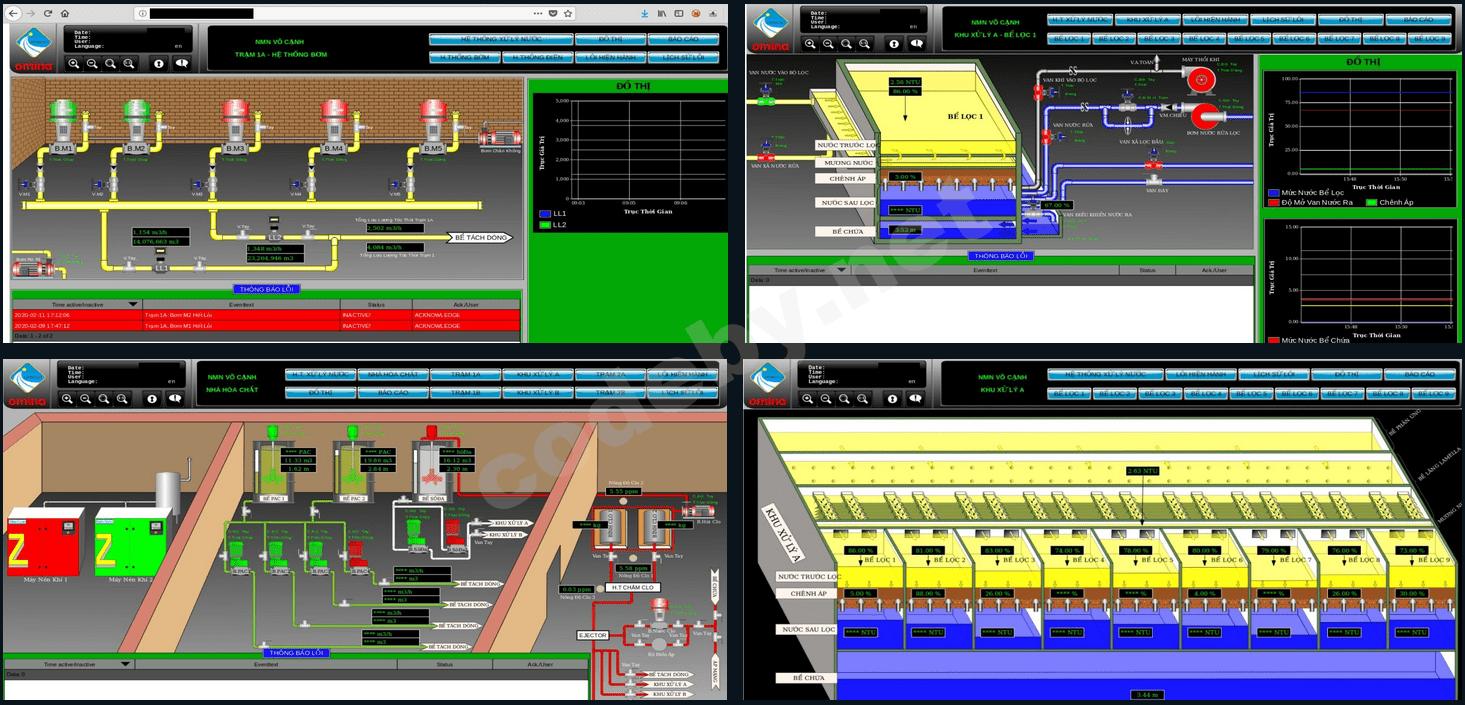
Task: Open Trạm 1B from Nhà Hóa Chất screen
Action: pyautogui.click(x=466, y=393)
